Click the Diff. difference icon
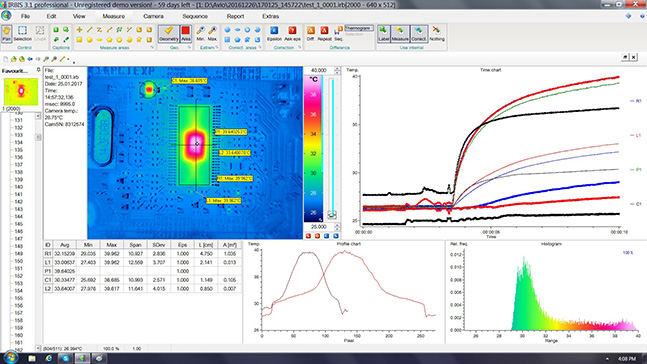The width and height of the screenshot is (647, 364). pyautogui.click(x=310, y=33)
